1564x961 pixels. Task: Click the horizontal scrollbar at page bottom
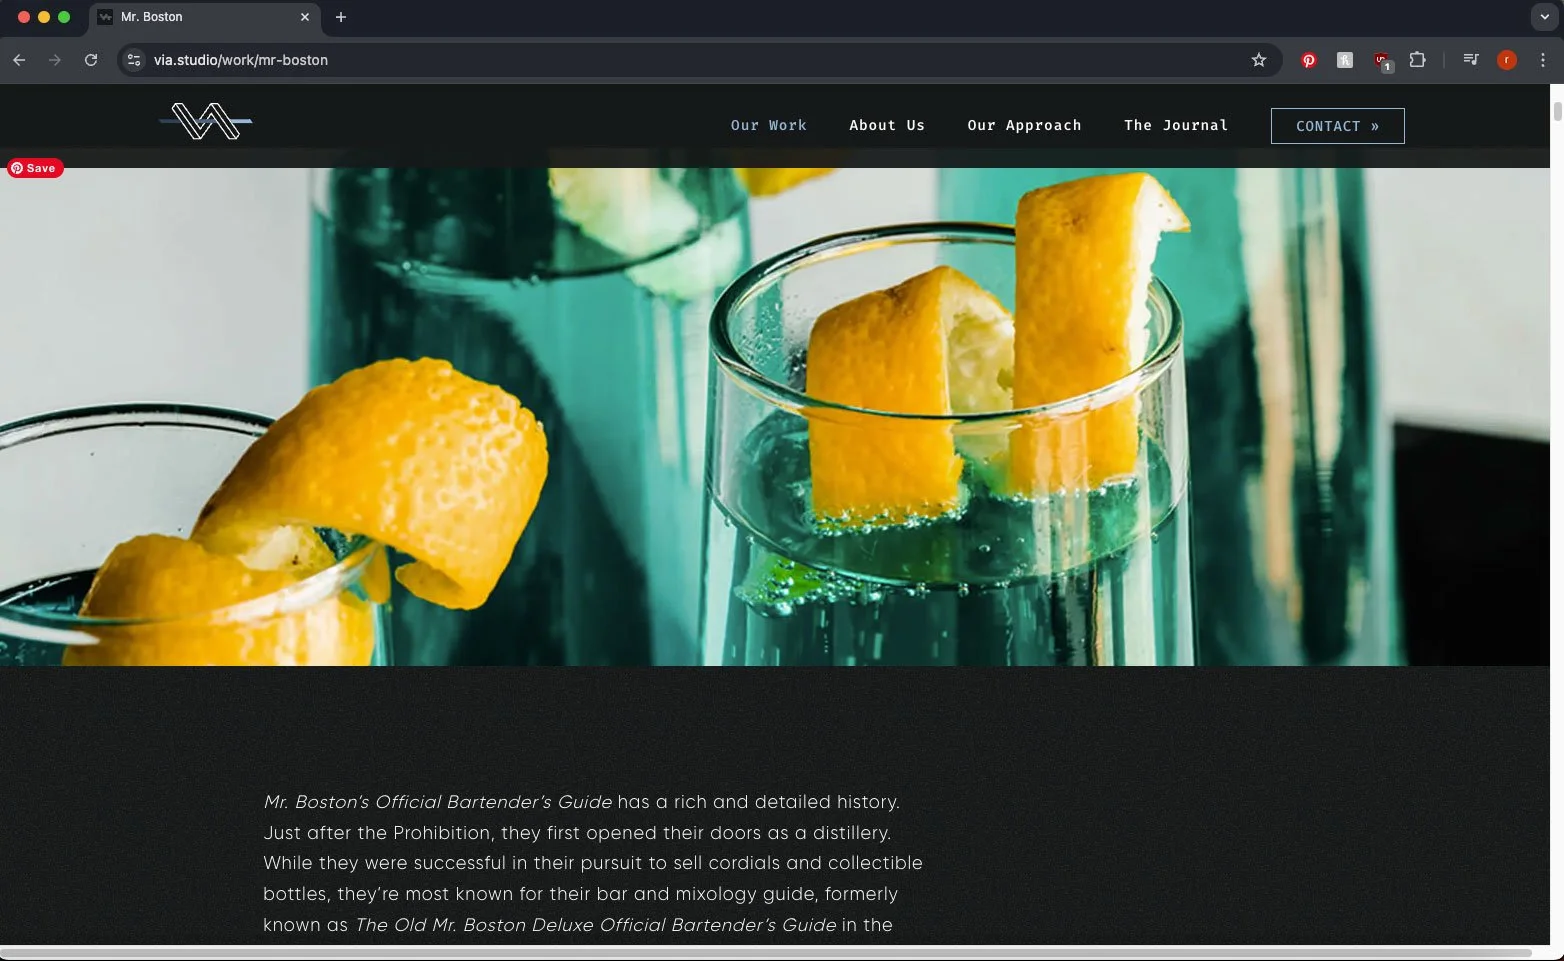[767, 952]
